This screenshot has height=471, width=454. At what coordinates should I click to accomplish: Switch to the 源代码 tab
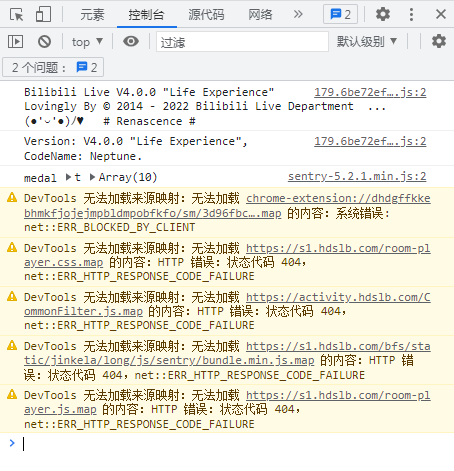(206, 15)
